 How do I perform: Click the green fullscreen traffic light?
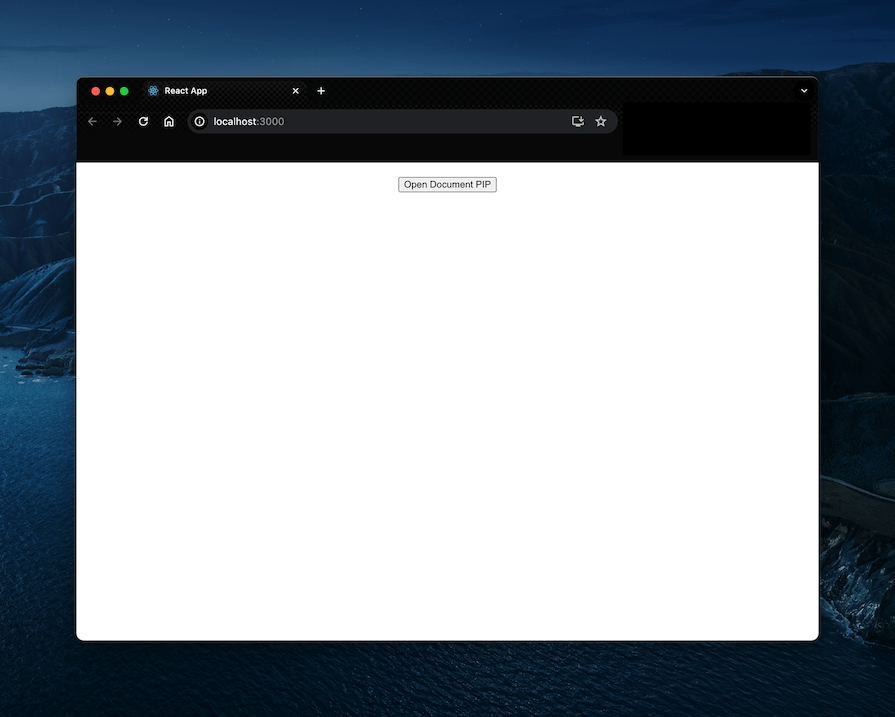pyautogui.click(x=123, y=90)
